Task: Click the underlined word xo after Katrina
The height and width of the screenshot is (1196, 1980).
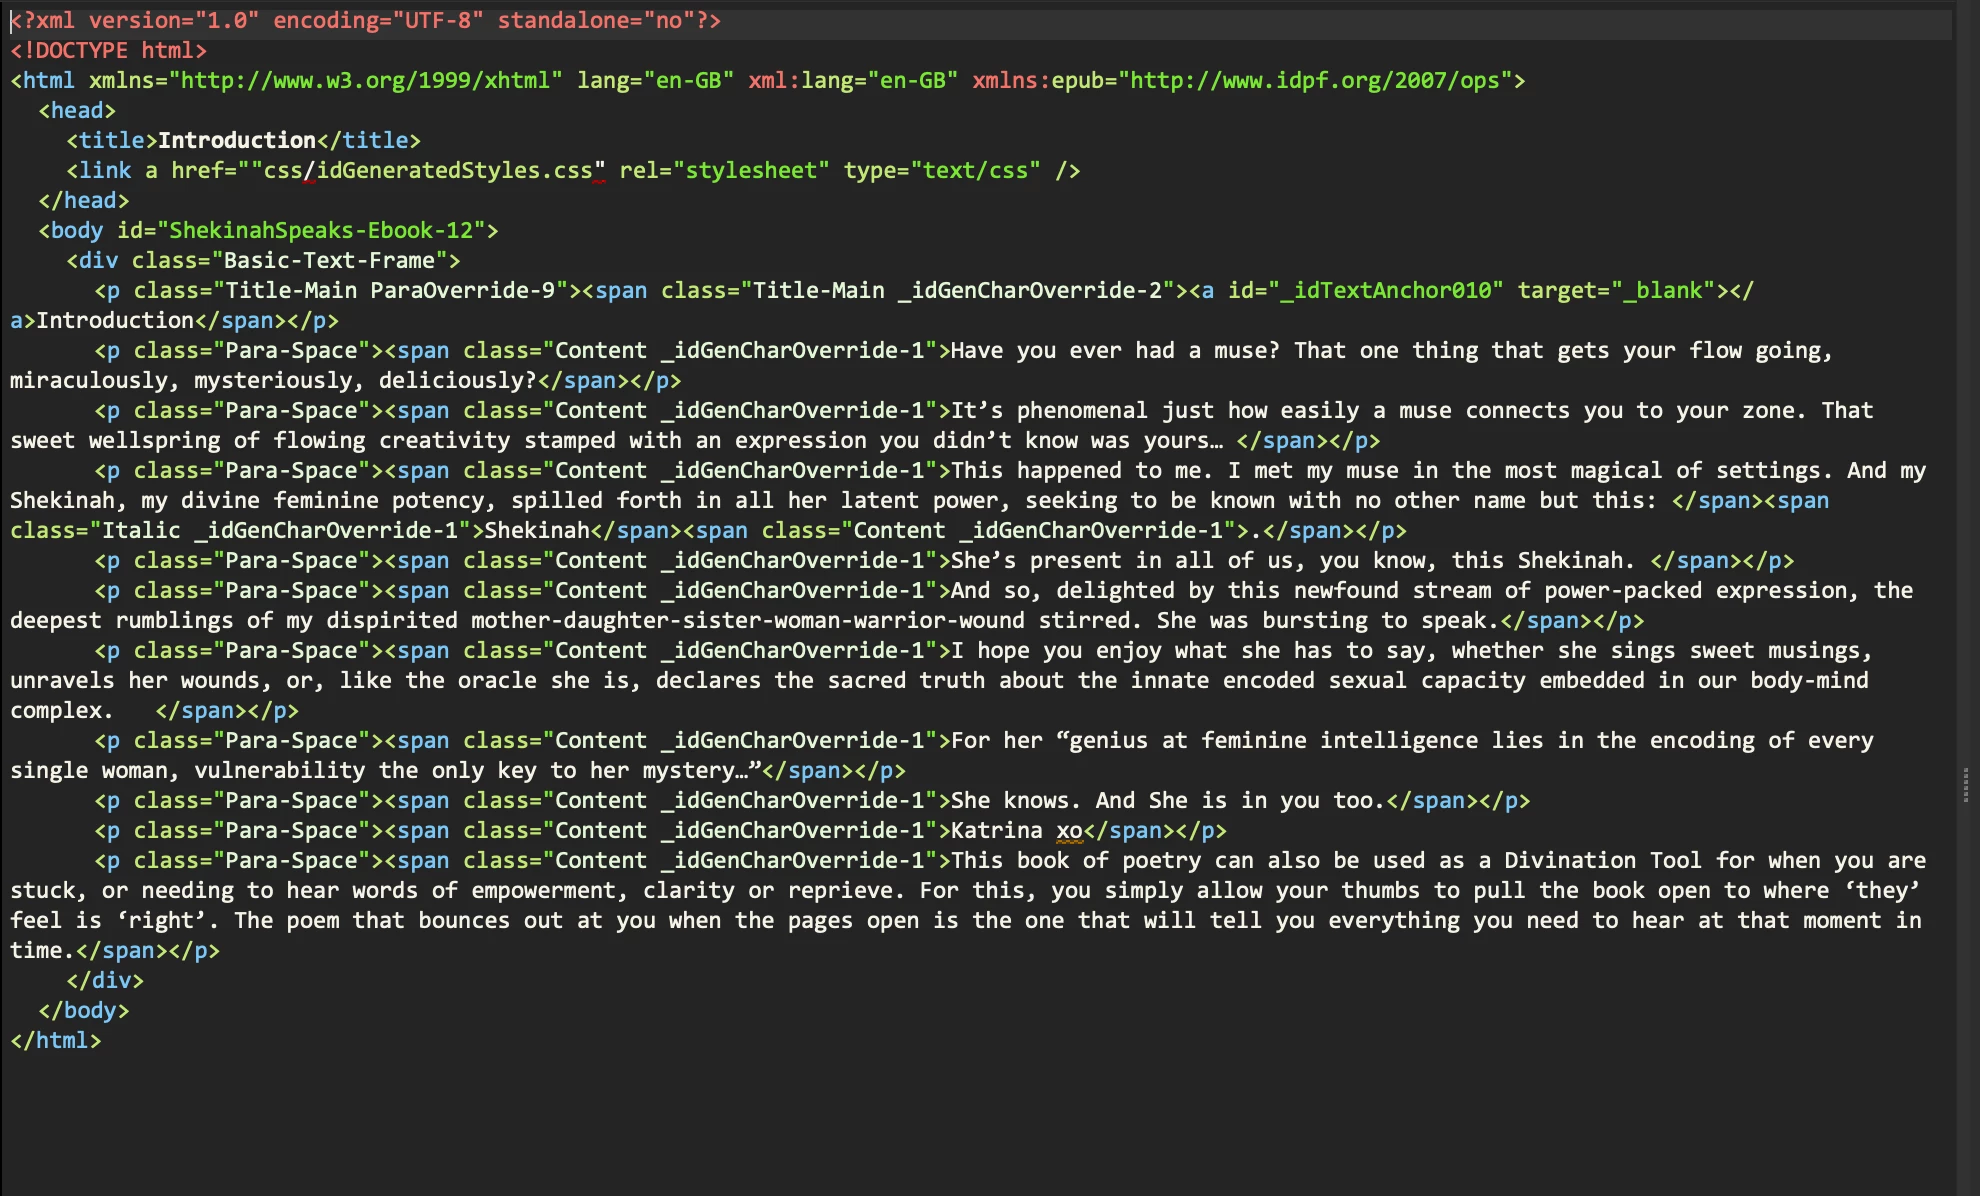Action: tap(1069, 830)
